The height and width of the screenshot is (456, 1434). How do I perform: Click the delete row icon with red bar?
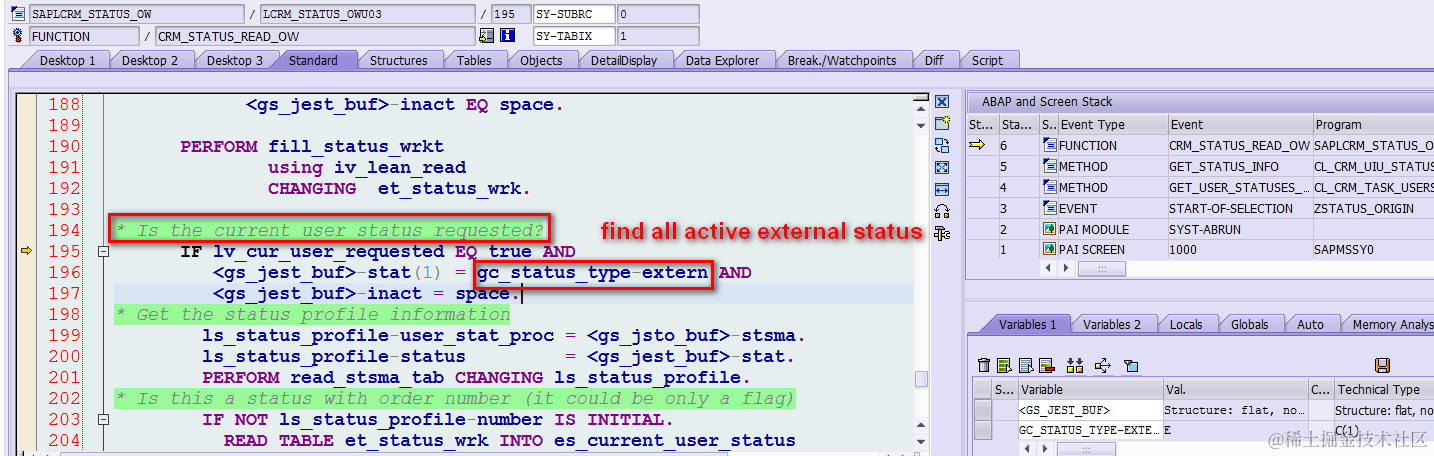[1046, 366]
